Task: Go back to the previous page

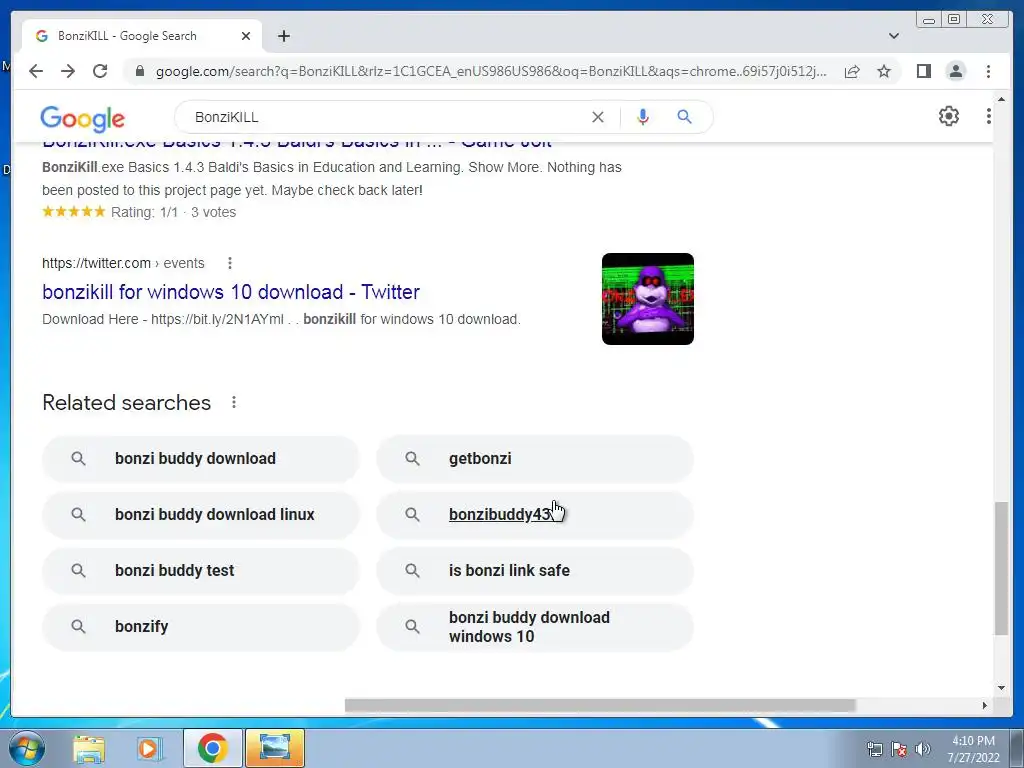Action: [36, 71]
